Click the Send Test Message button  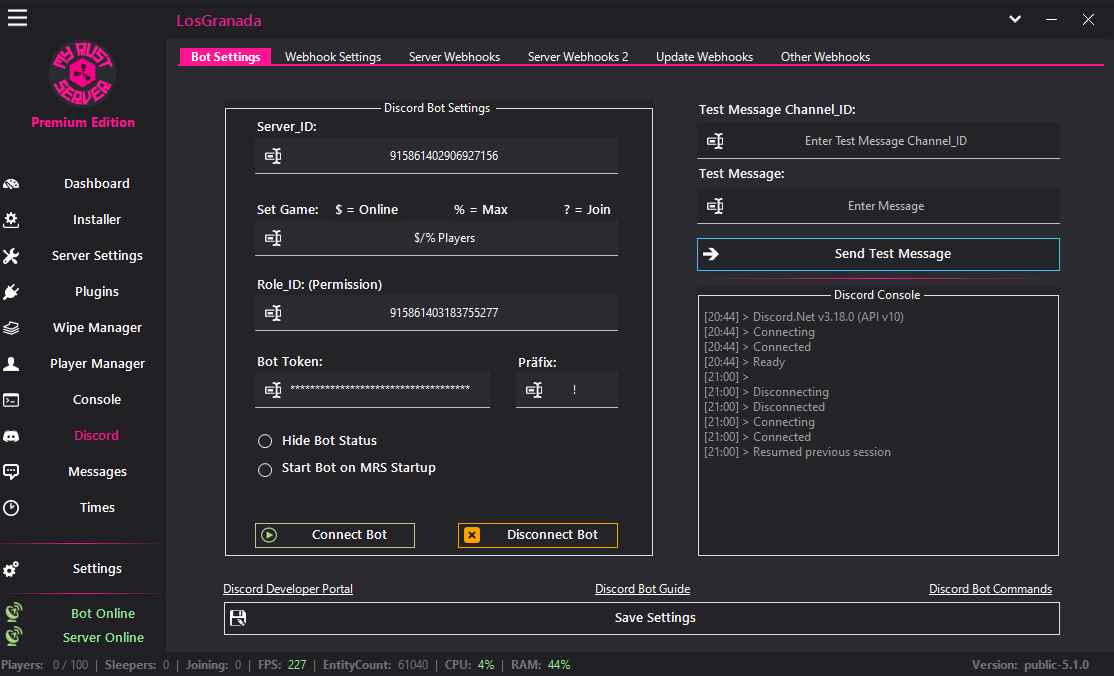point(878,254)
